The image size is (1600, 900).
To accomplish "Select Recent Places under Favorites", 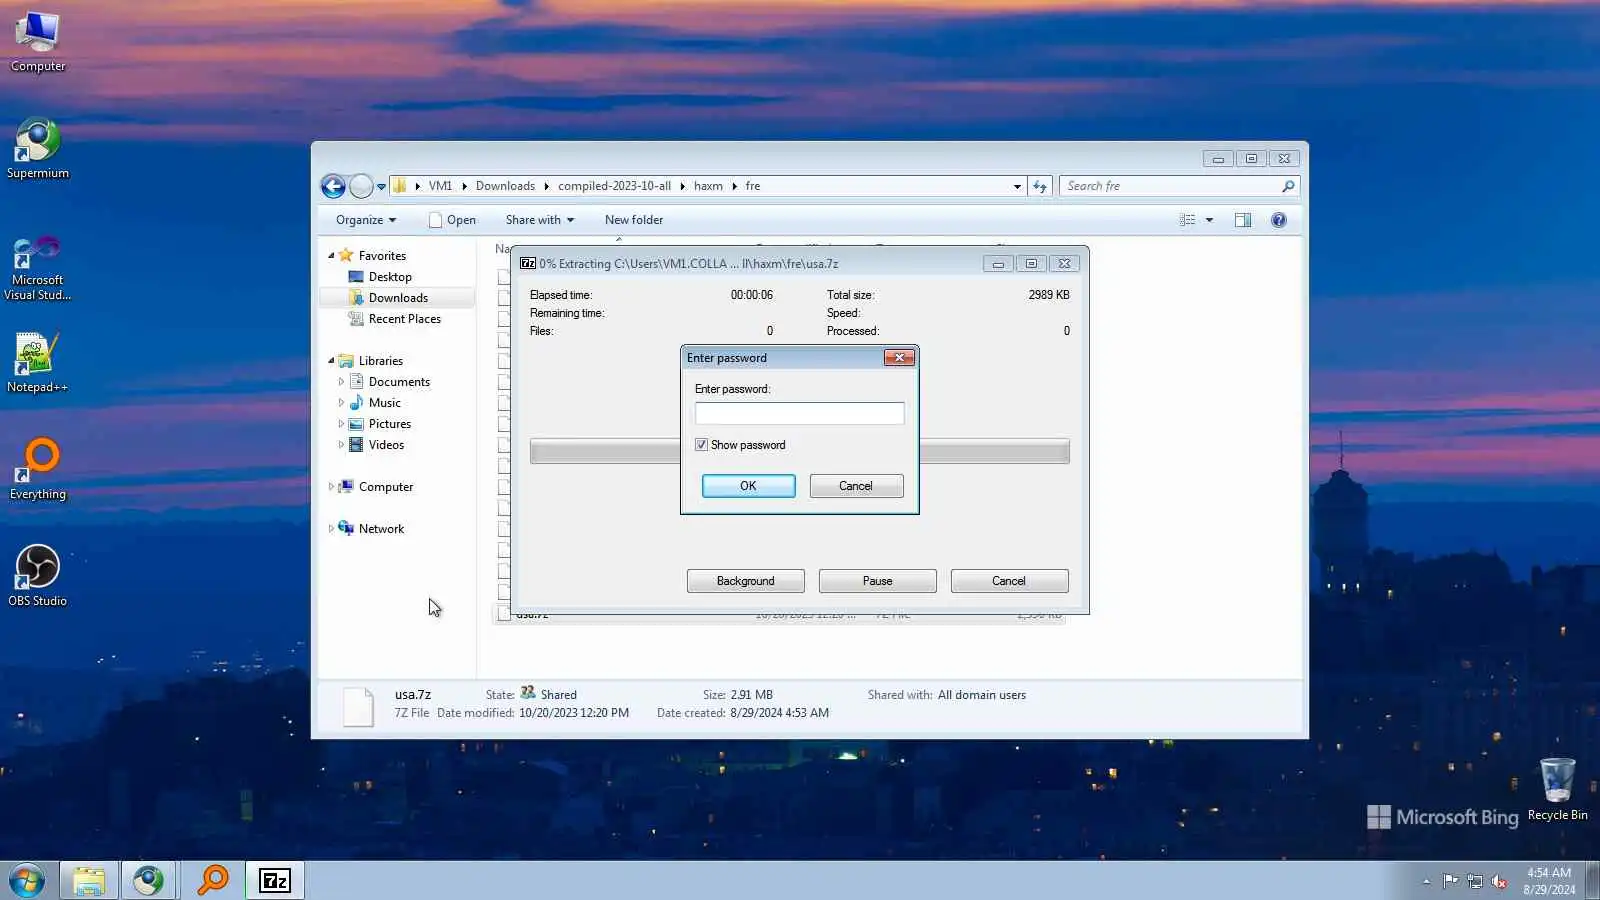I will pos(404,319).
